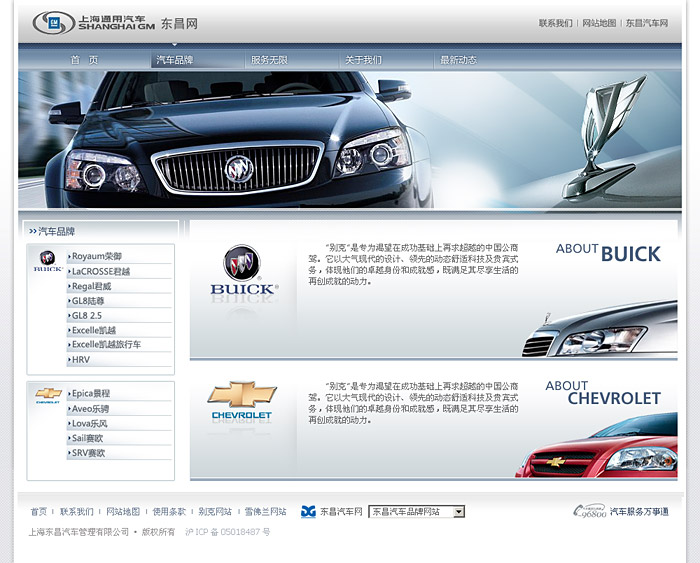
Task: Open the 东昌汽车品牌网站 dropdown
Action: click(417, 512)
